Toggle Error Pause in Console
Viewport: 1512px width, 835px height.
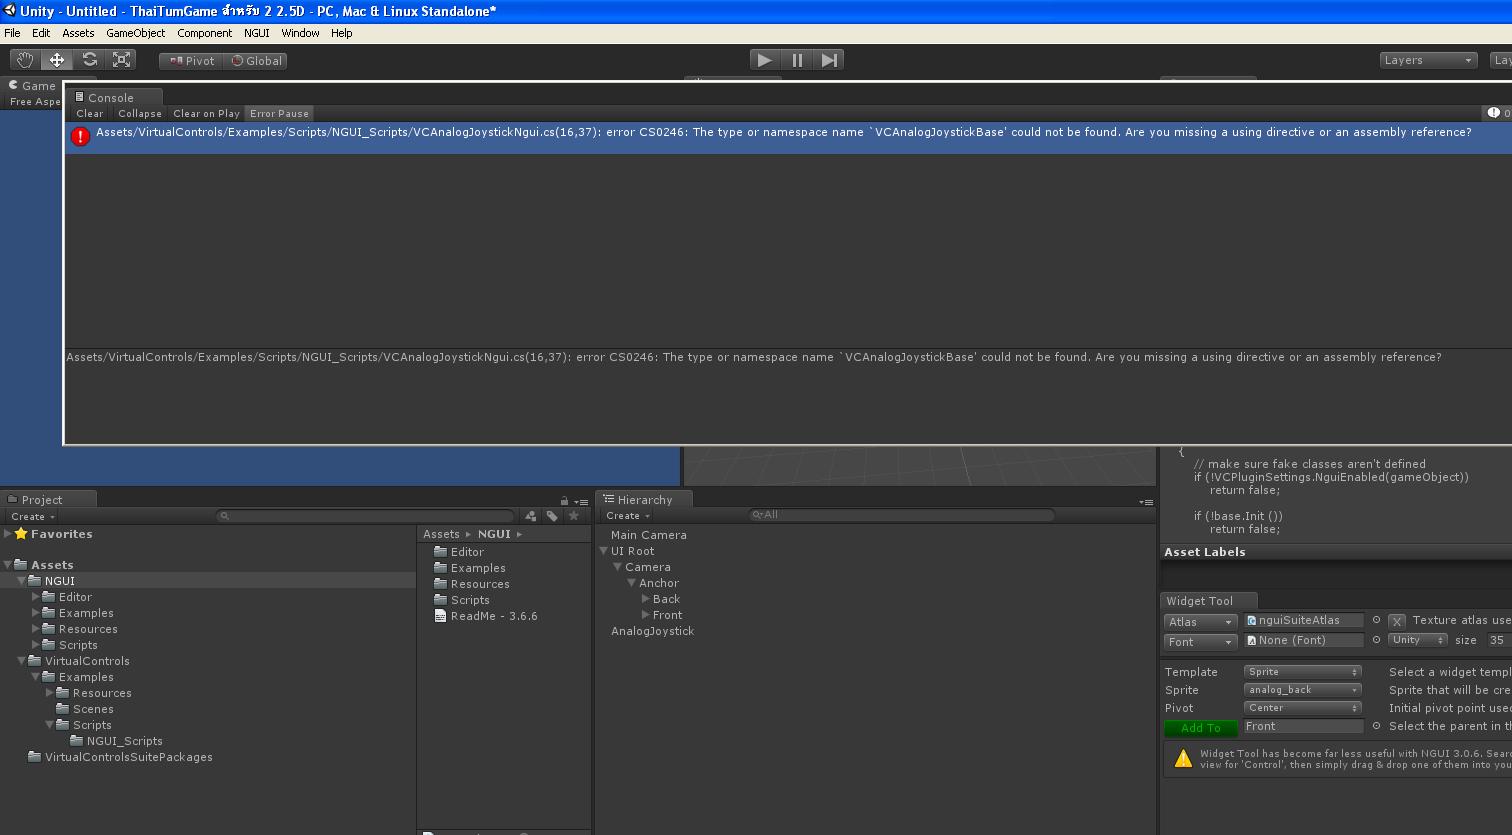tap(279, 114)
